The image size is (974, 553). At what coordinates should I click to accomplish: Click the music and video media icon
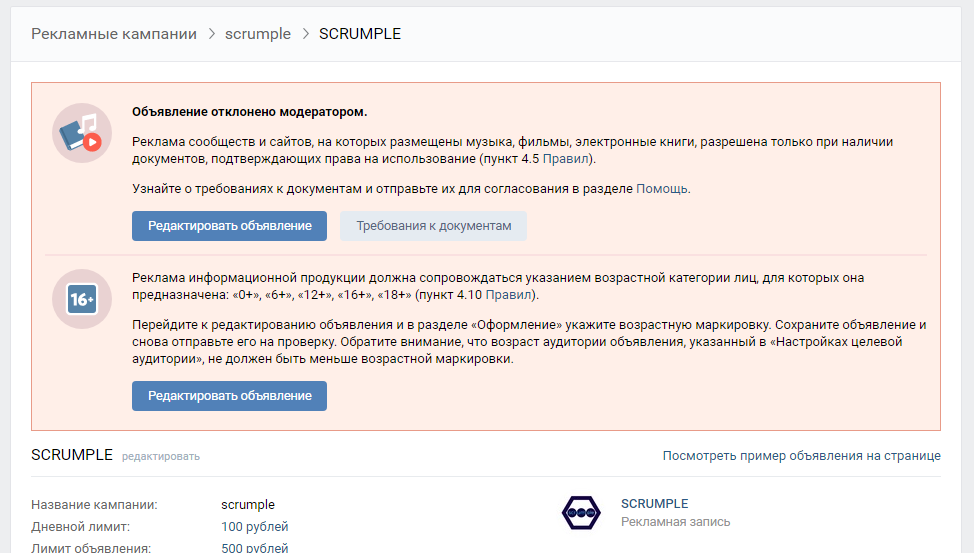(82, 133)
